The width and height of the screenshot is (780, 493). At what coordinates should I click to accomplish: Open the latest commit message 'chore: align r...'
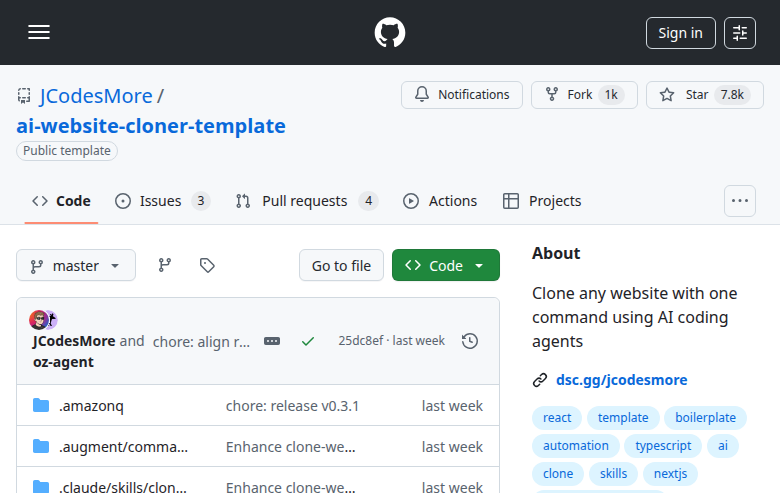tap(201, 342)
